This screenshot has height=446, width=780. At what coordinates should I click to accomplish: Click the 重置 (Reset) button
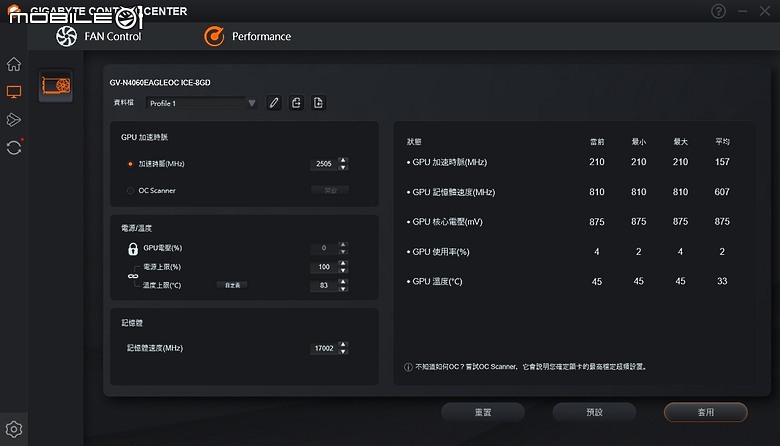coord(482,412)
